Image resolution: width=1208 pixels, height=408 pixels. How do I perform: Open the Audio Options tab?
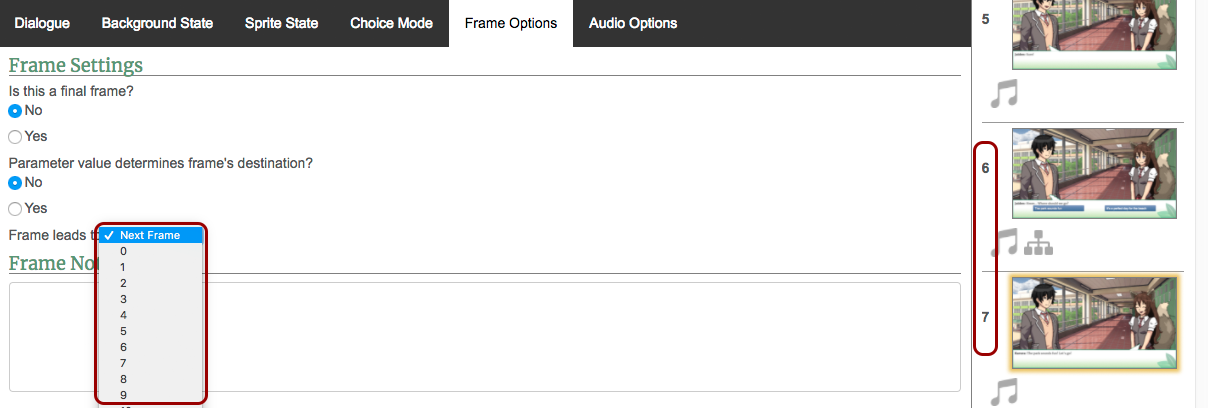point(632,23)
